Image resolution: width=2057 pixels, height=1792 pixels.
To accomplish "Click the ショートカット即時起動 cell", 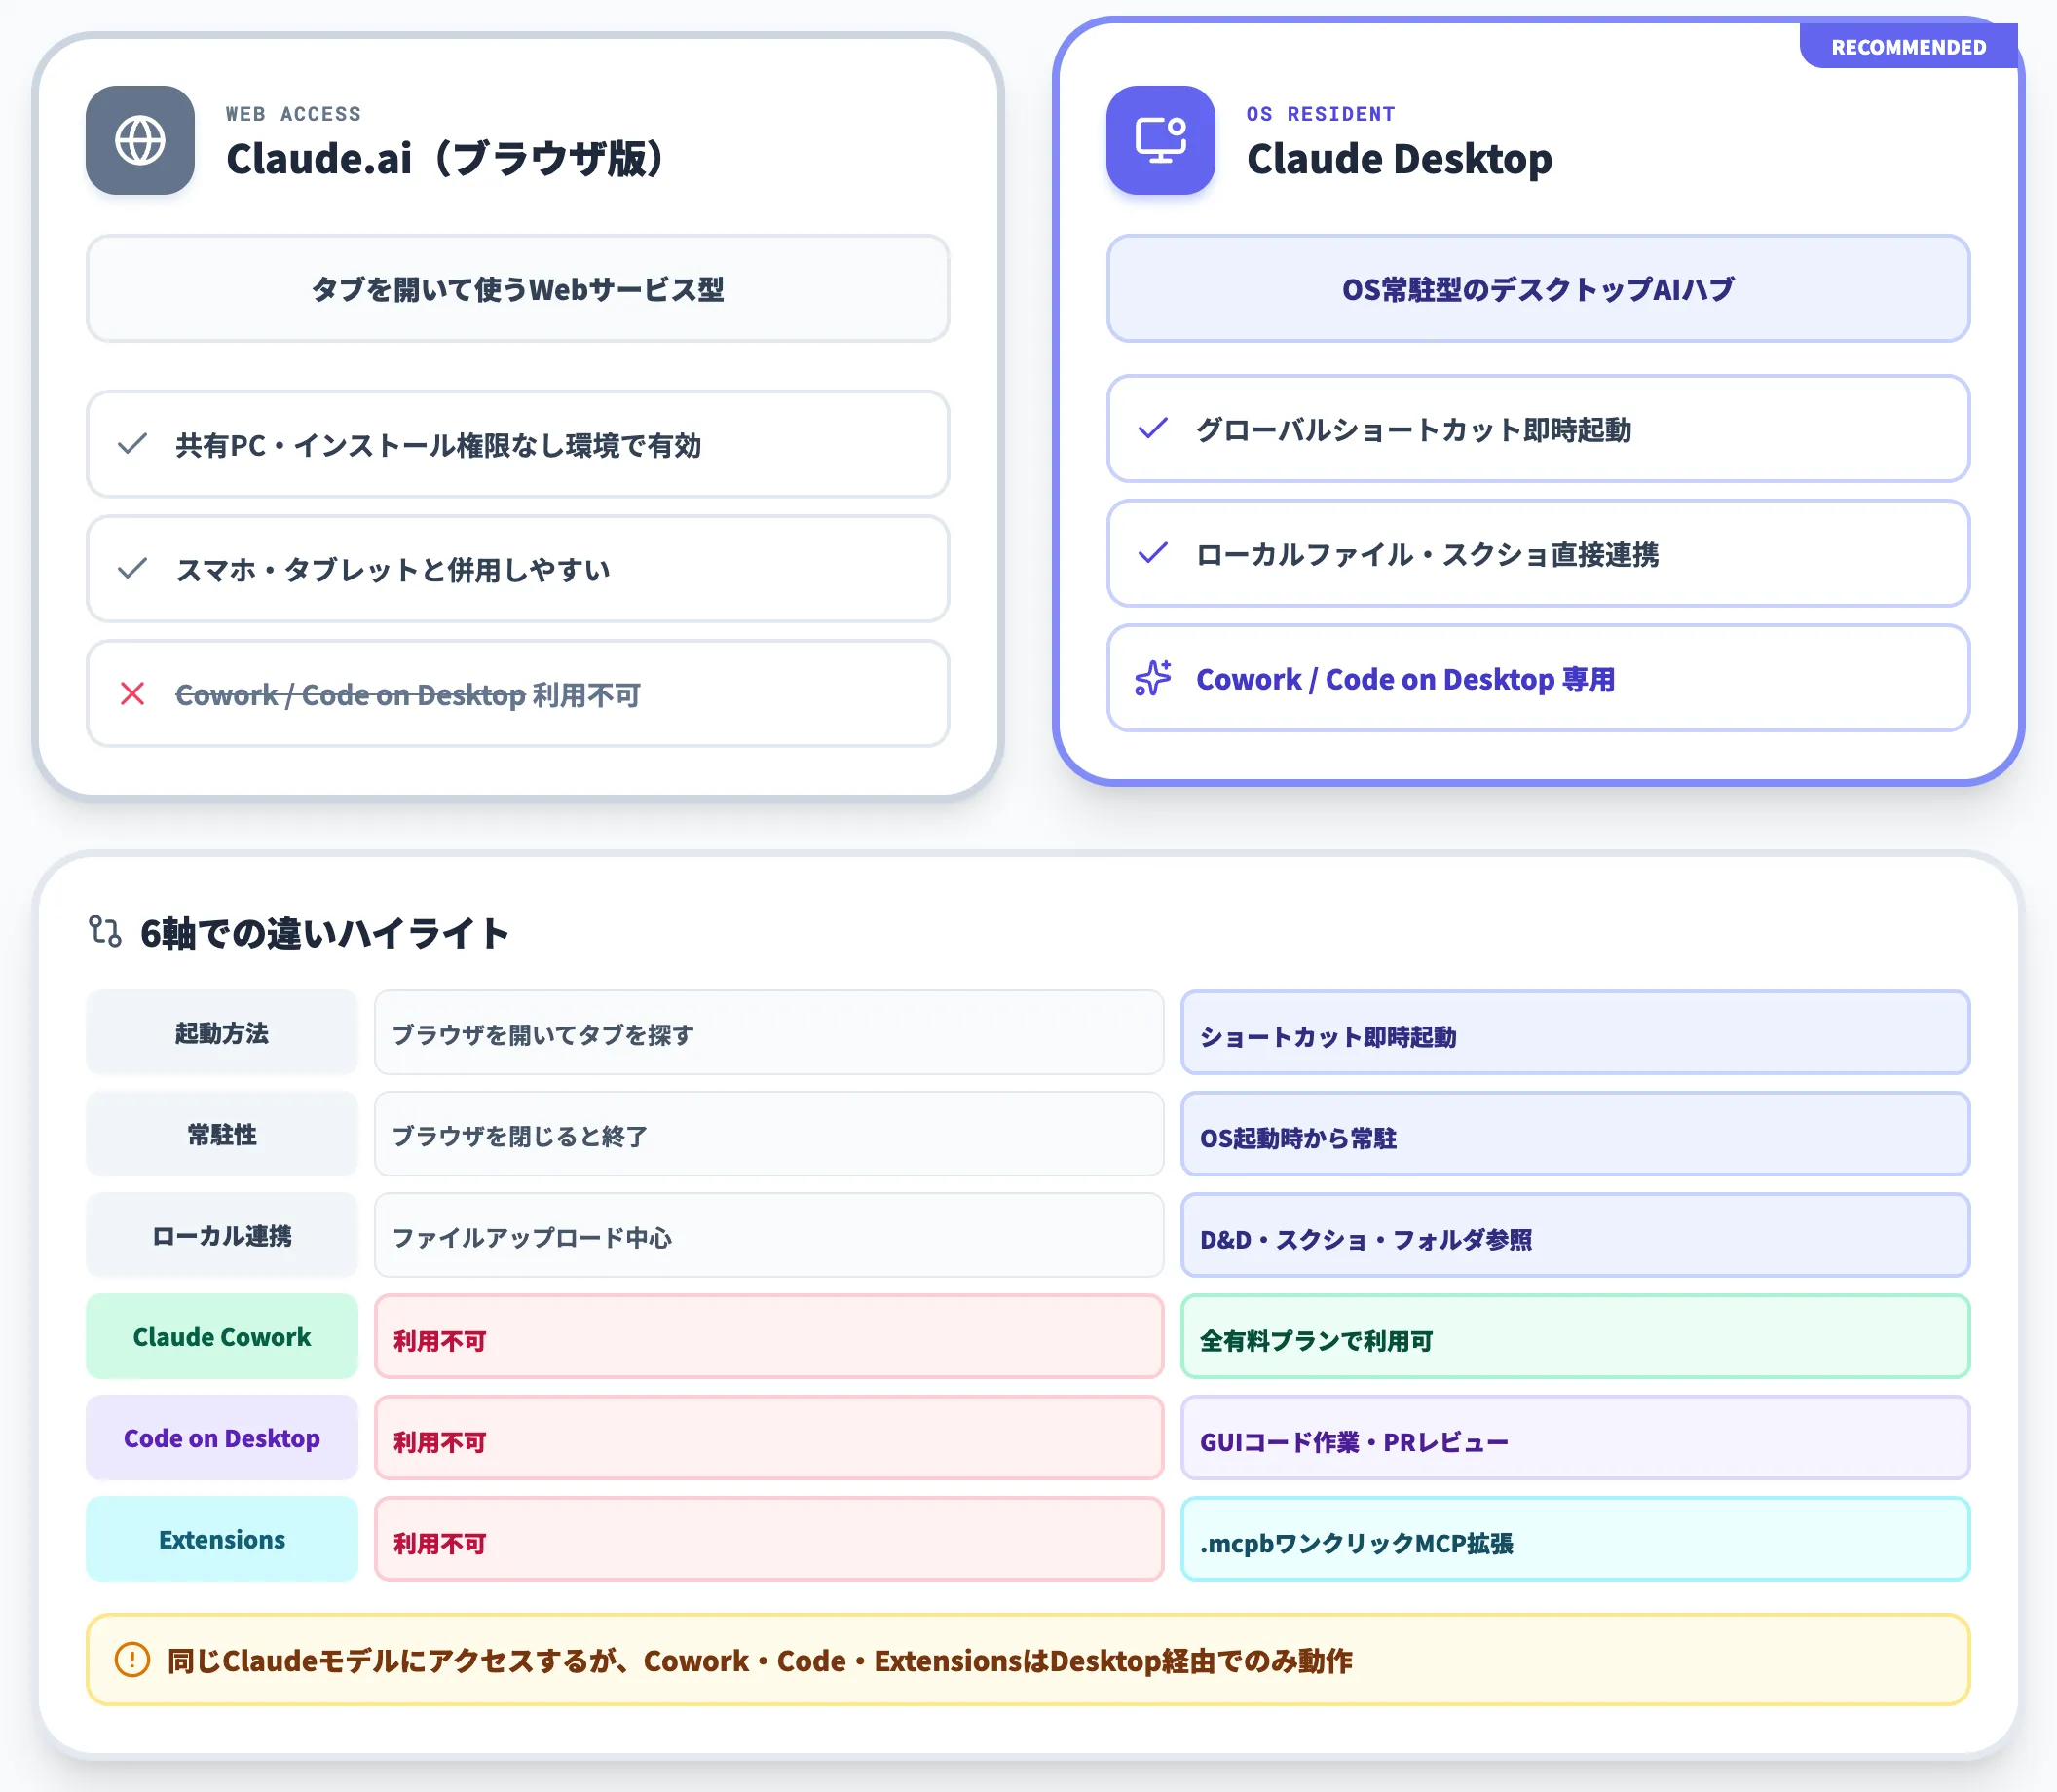I will tap(1575, 1032).
